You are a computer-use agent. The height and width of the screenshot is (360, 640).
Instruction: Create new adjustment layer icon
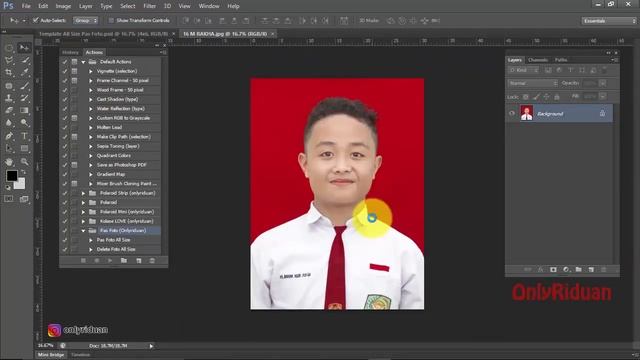[x=566, y=269]
